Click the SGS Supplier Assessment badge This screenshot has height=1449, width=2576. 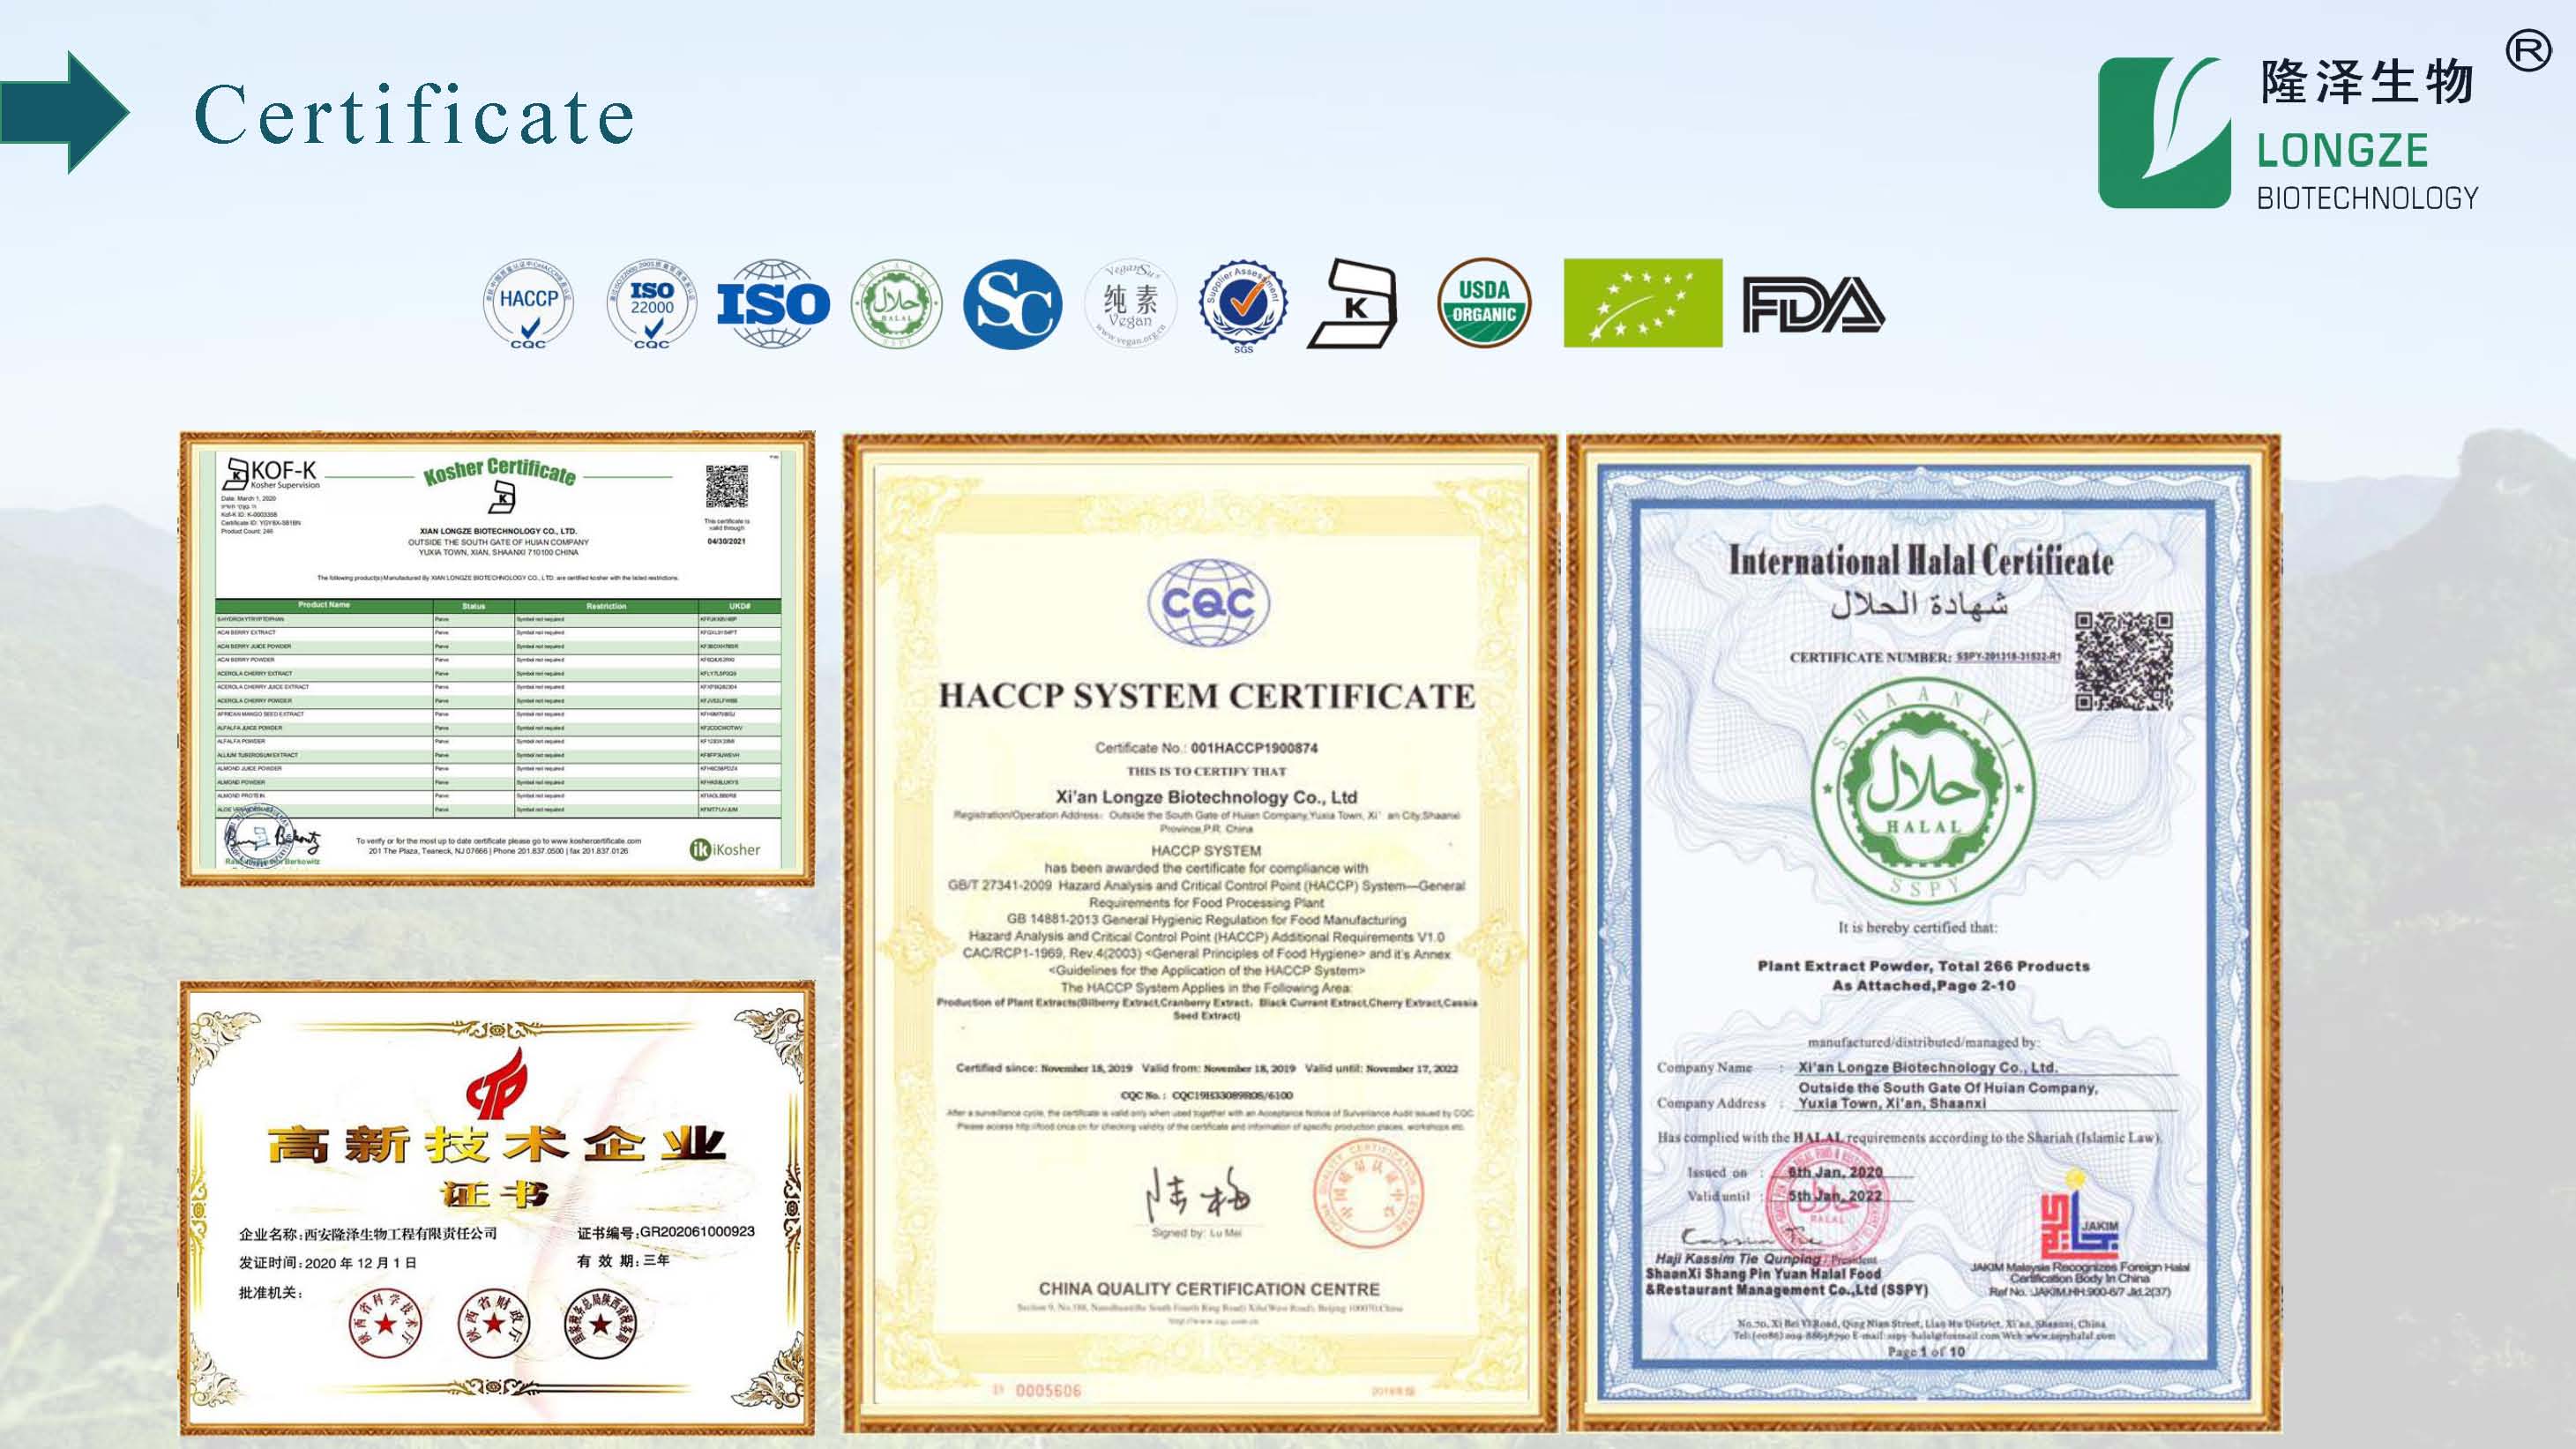(1243, 306)
